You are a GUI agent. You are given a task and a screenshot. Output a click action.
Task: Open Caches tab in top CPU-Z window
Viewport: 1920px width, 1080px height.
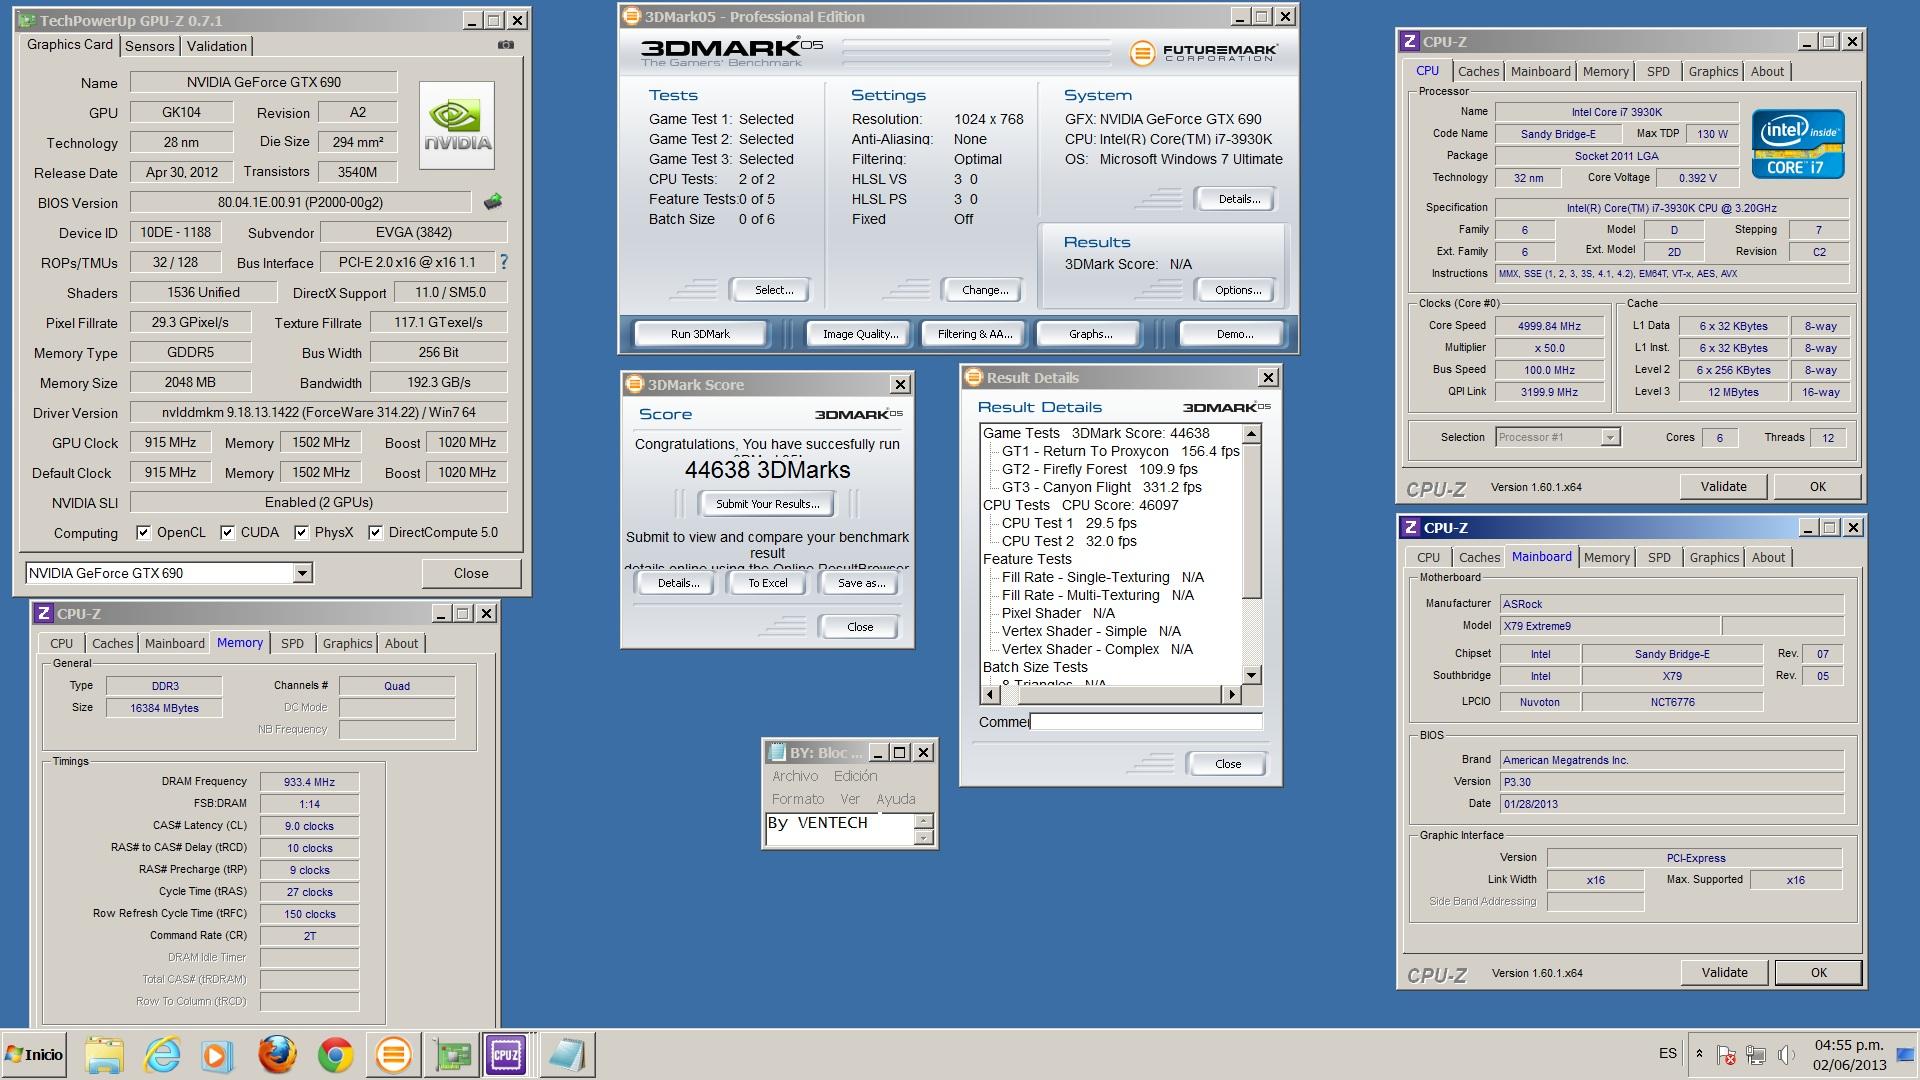coord(1478,71)
